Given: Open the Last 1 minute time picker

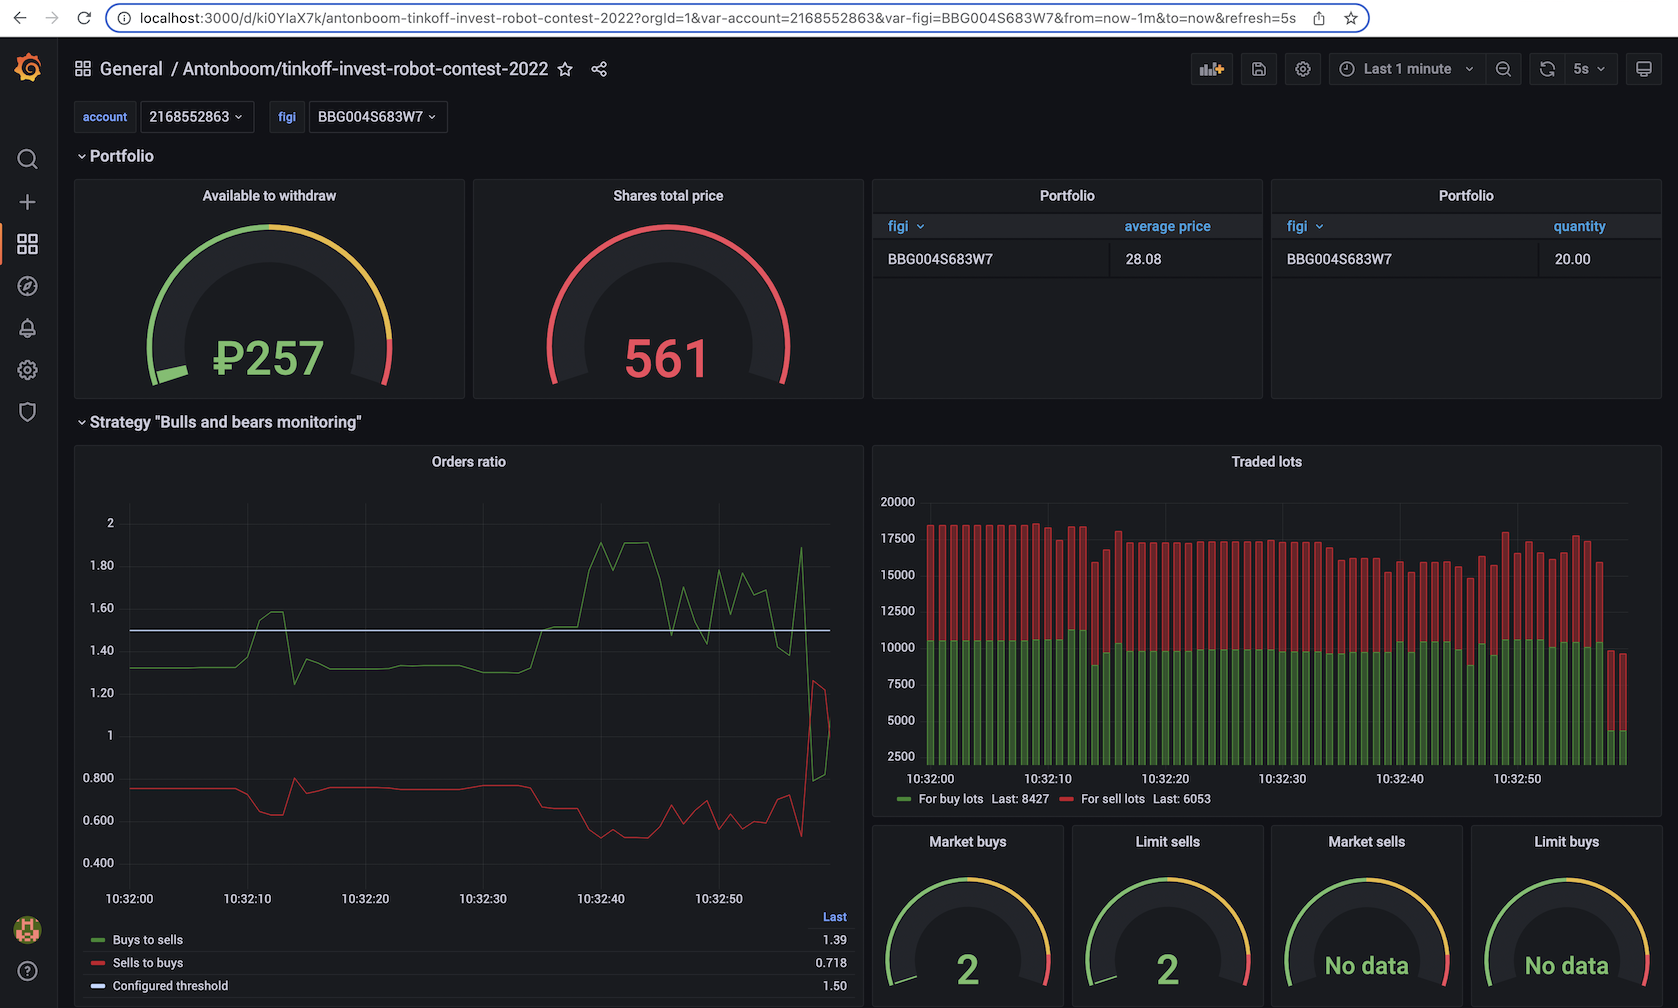Looking at the screenshot, I should [x=1407, y=69].
